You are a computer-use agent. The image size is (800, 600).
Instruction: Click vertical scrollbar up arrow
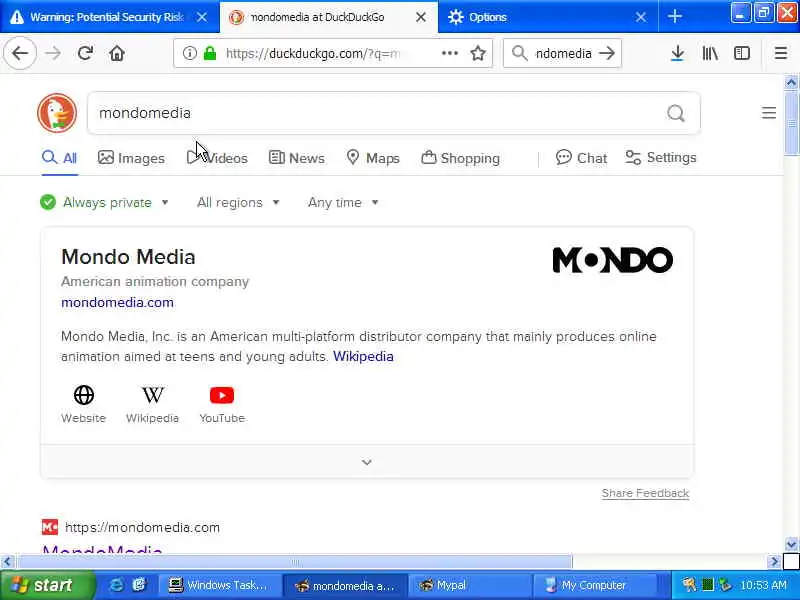click(791, 82)
